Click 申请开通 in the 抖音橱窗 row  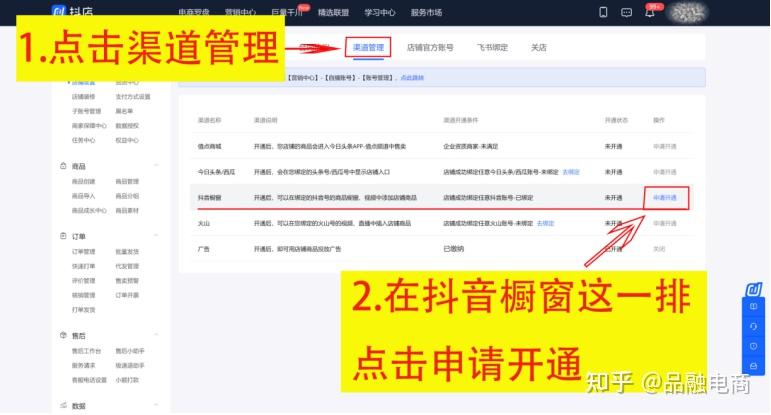tap(665, 198)
